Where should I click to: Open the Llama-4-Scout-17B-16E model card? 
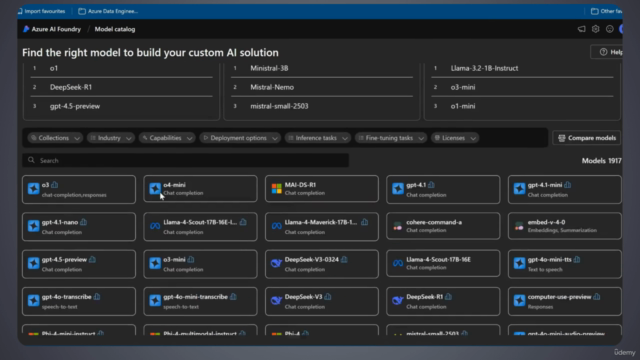[x=443, y=263]
